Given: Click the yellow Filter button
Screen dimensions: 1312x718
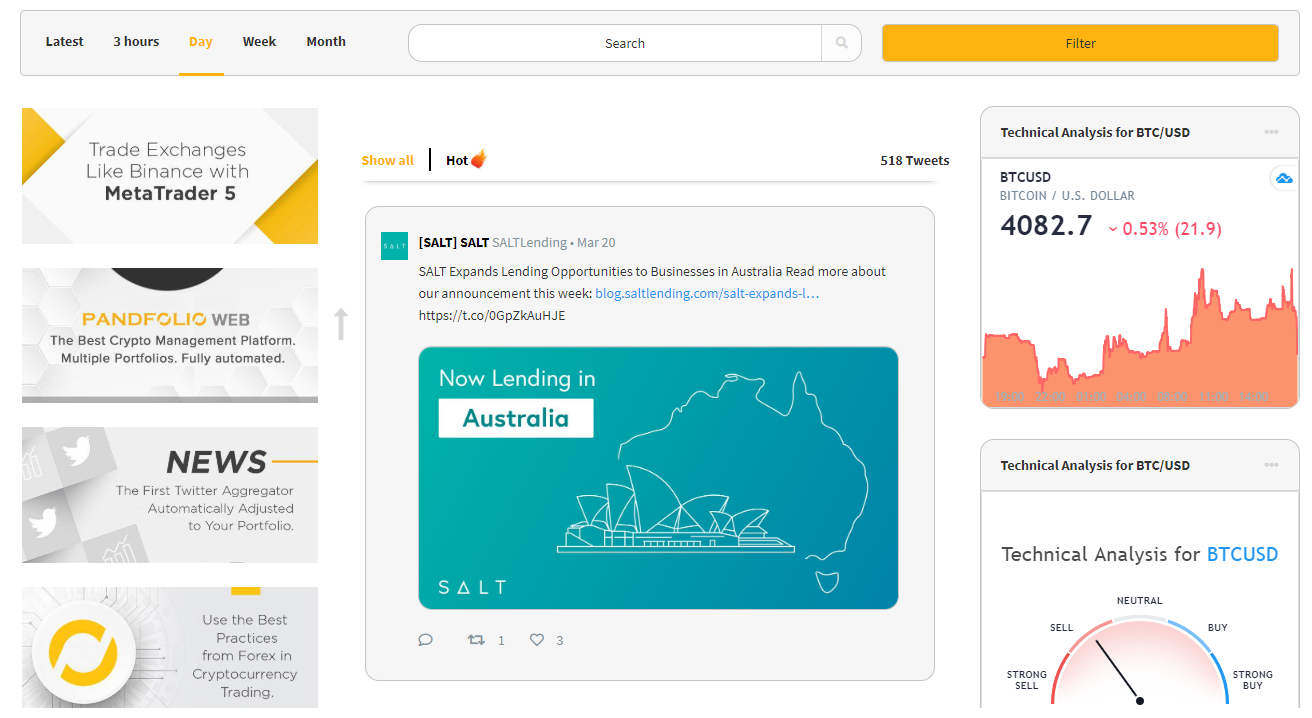Looking at the screenshot, I should [1080, 43].
